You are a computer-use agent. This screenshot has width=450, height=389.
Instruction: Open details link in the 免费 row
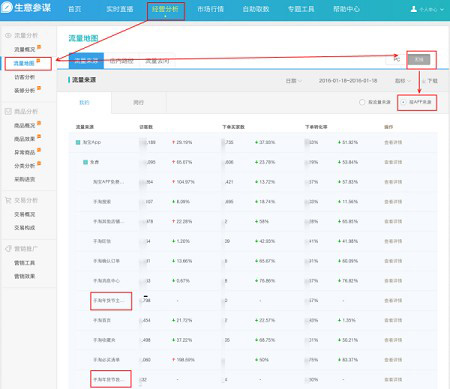point(393,162)
